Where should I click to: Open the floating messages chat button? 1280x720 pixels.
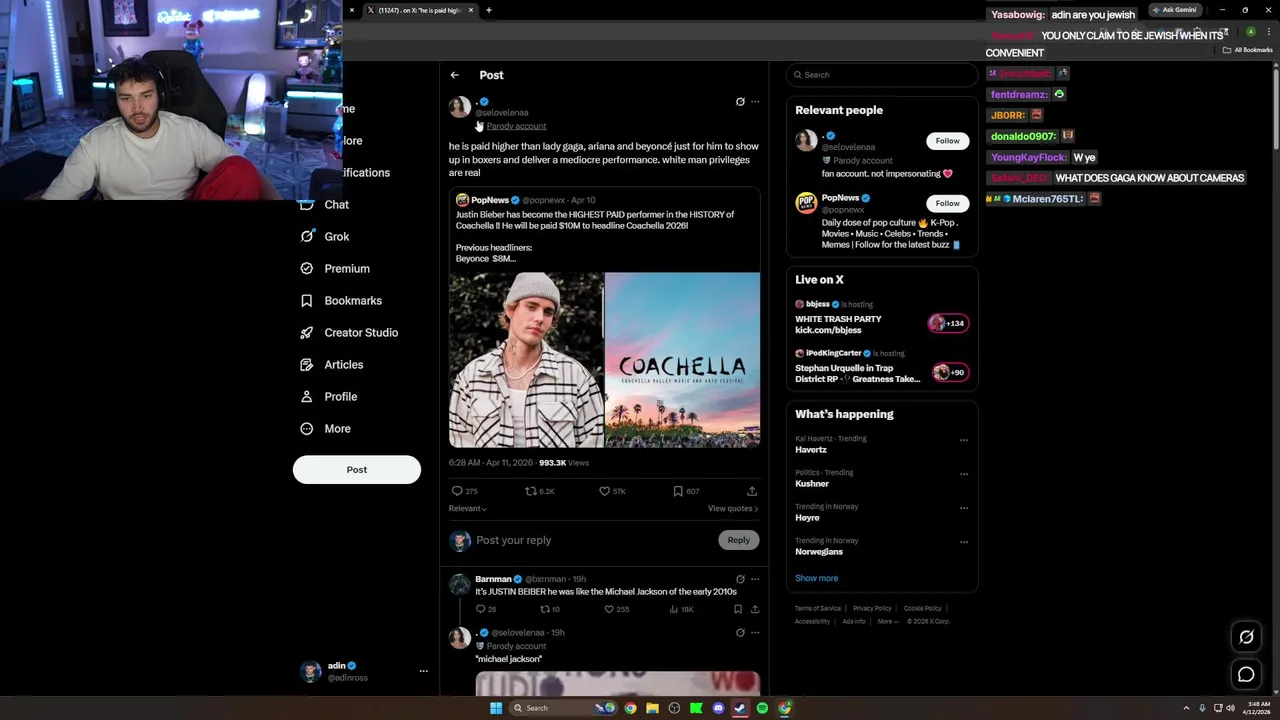1246,675
